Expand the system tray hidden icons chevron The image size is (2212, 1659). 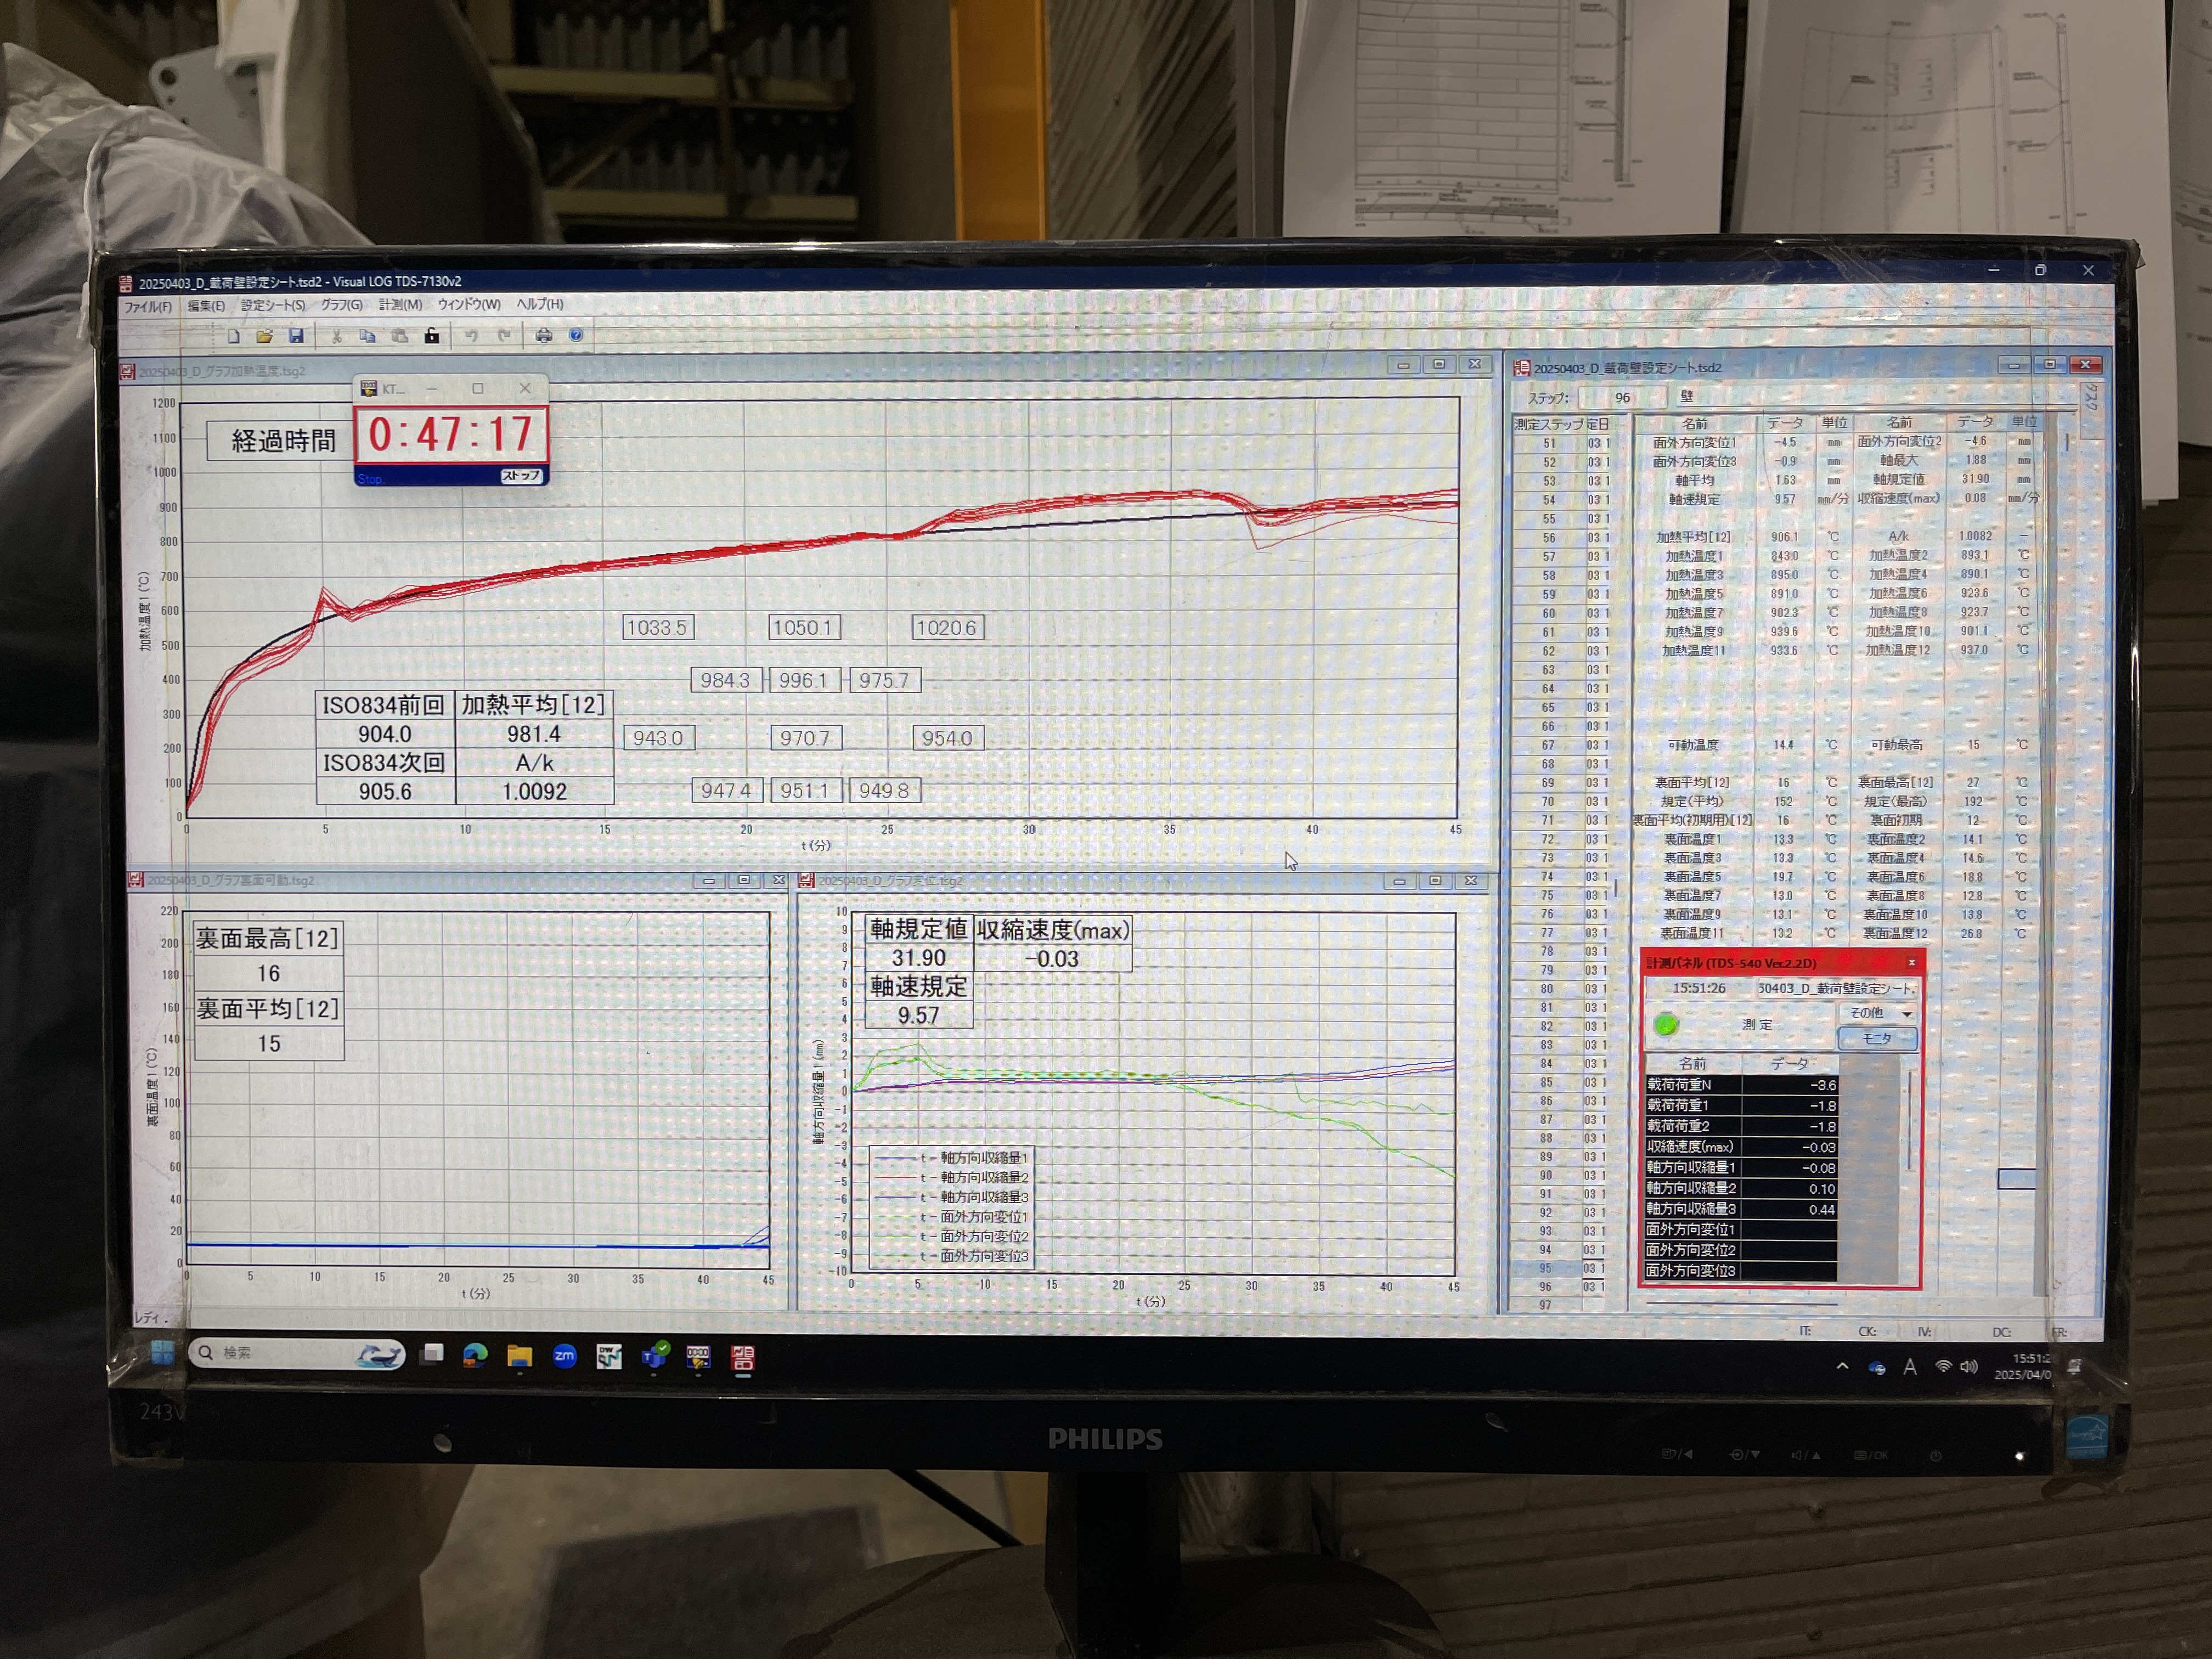(x=1842, y=1366)
